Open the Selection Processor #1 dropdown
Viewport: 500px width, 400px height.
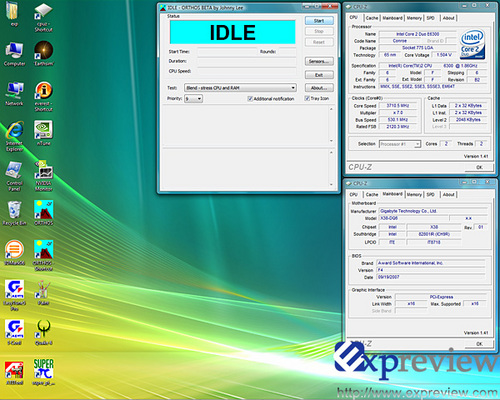(400, 144)
